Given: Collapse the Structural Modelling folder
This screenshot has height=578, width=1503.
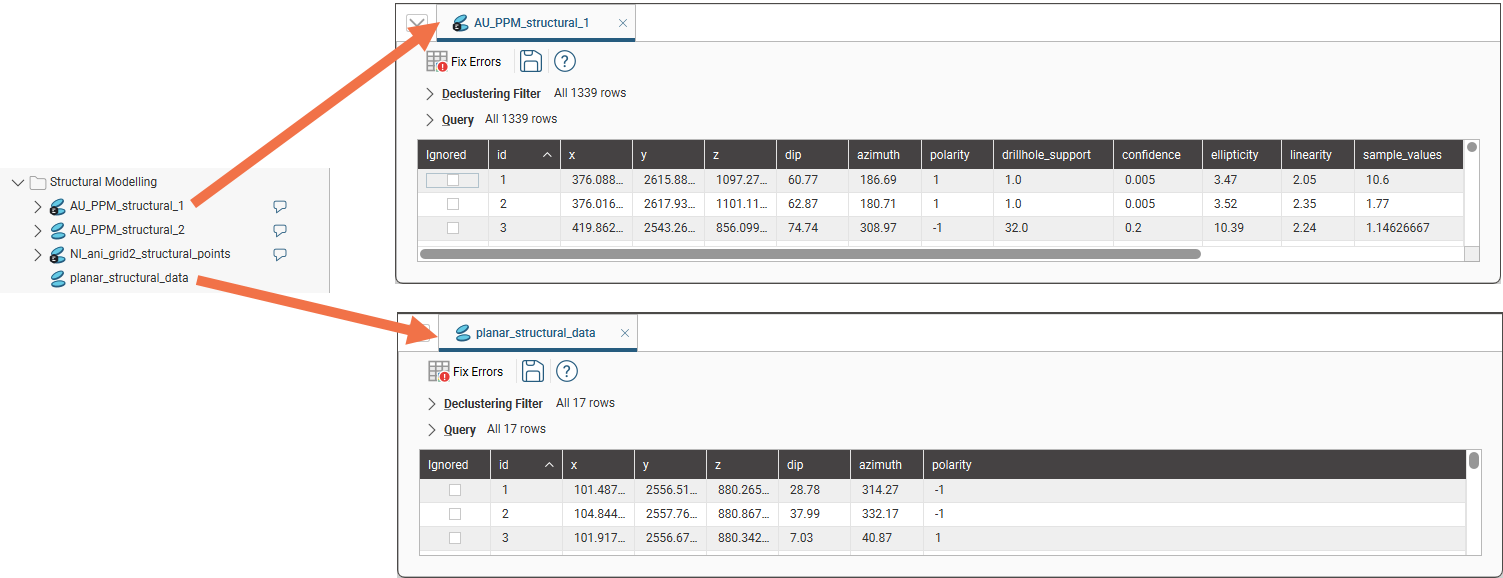Looking at the screenshot, I should (17, 182).
